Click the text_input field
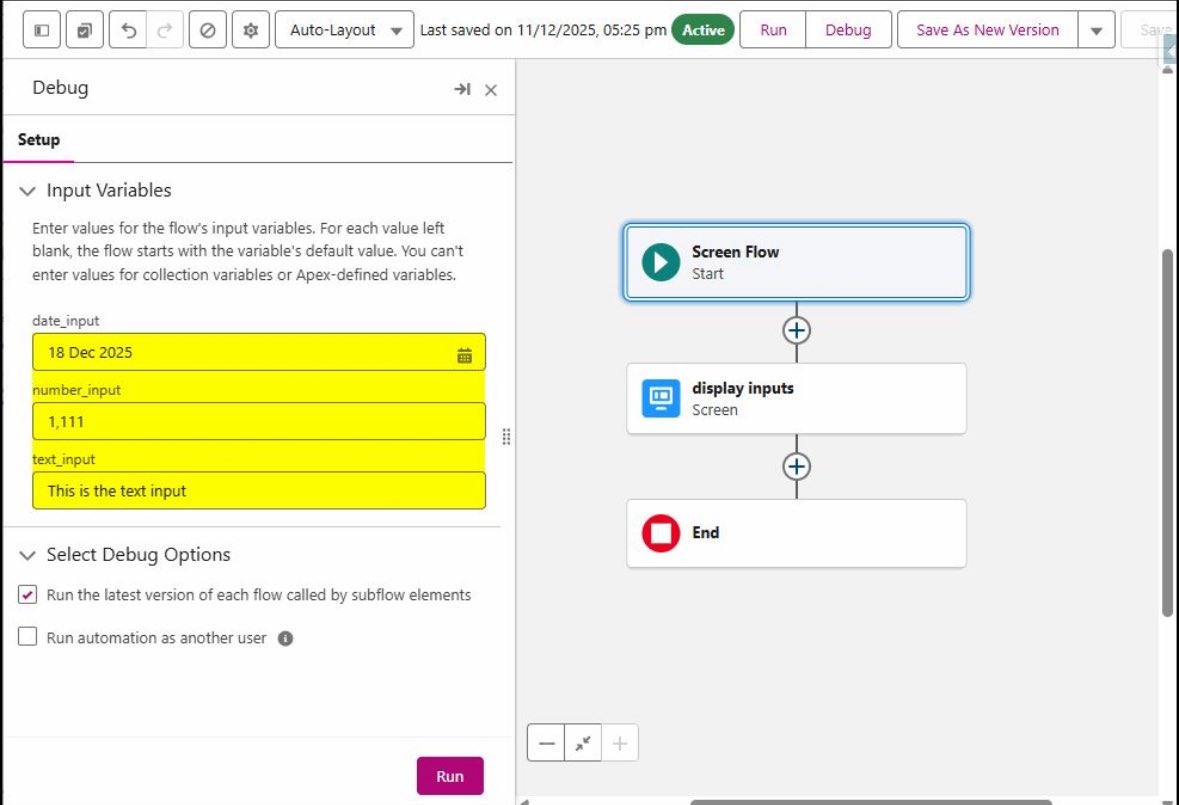This screenshot has height=805, width=1179. point(259,491)
